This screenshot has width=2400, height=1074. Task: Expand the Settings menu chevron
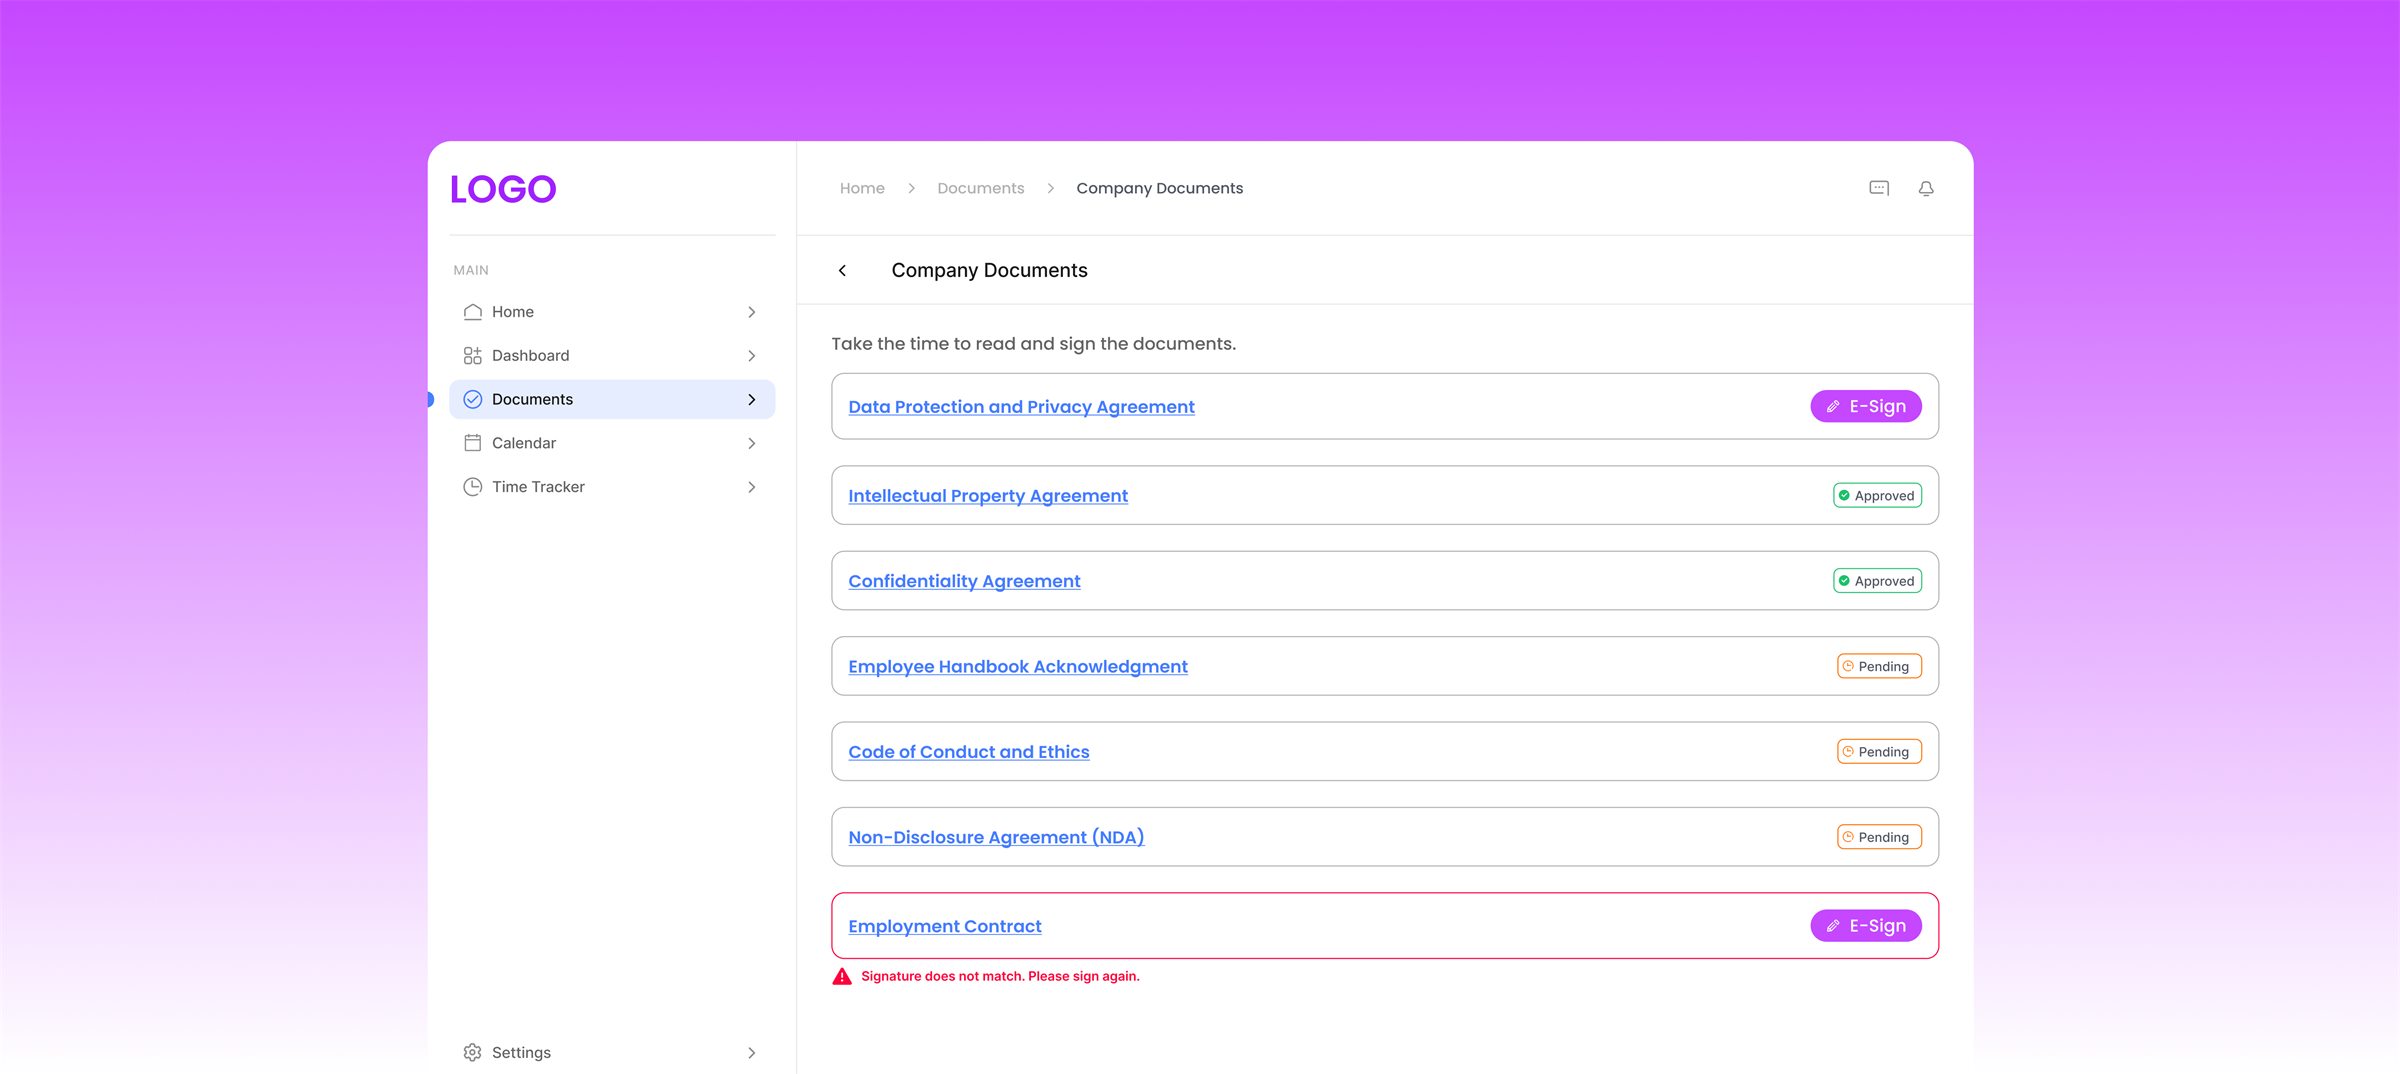point(752,1052)
